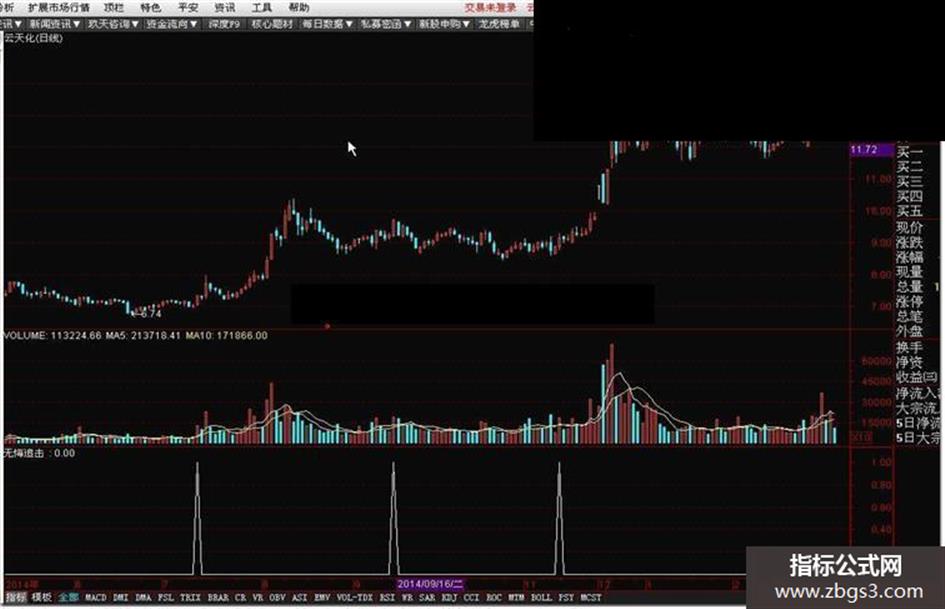Switch to the WR indicator
Screen dimensions: 945x609
[x=407, y=597]
